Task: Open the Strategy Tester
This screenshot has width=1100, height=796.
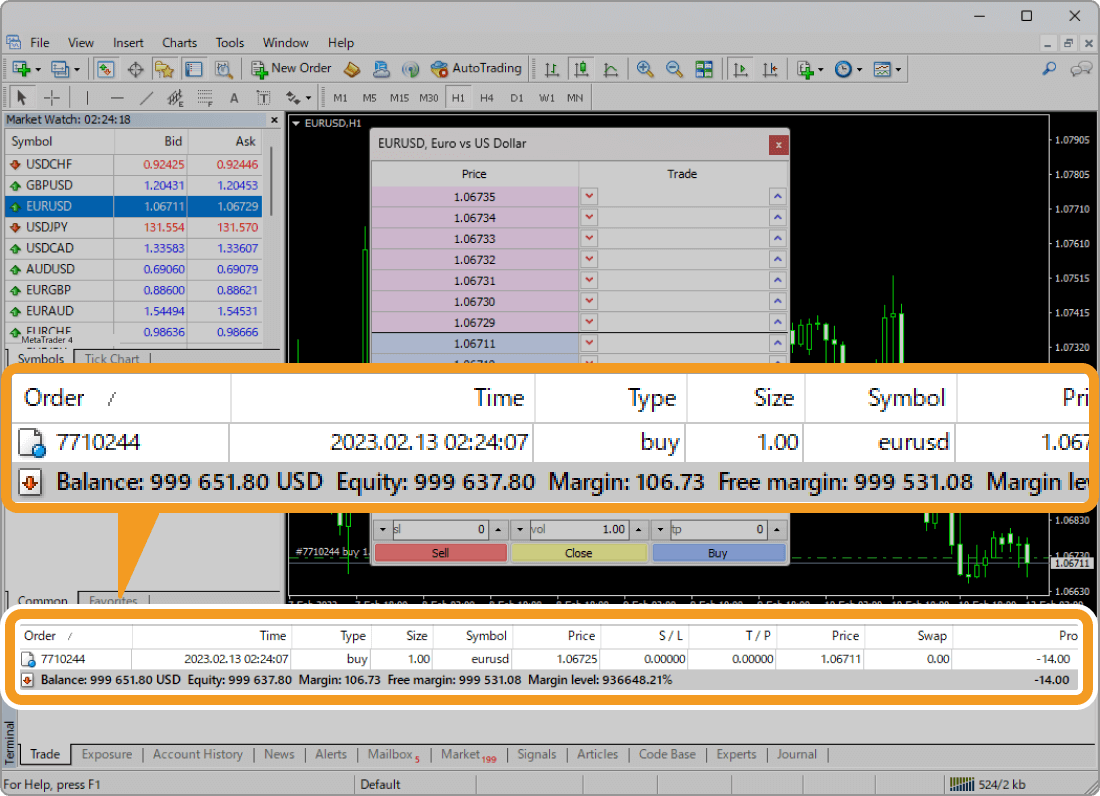Action: pos(223,68)
